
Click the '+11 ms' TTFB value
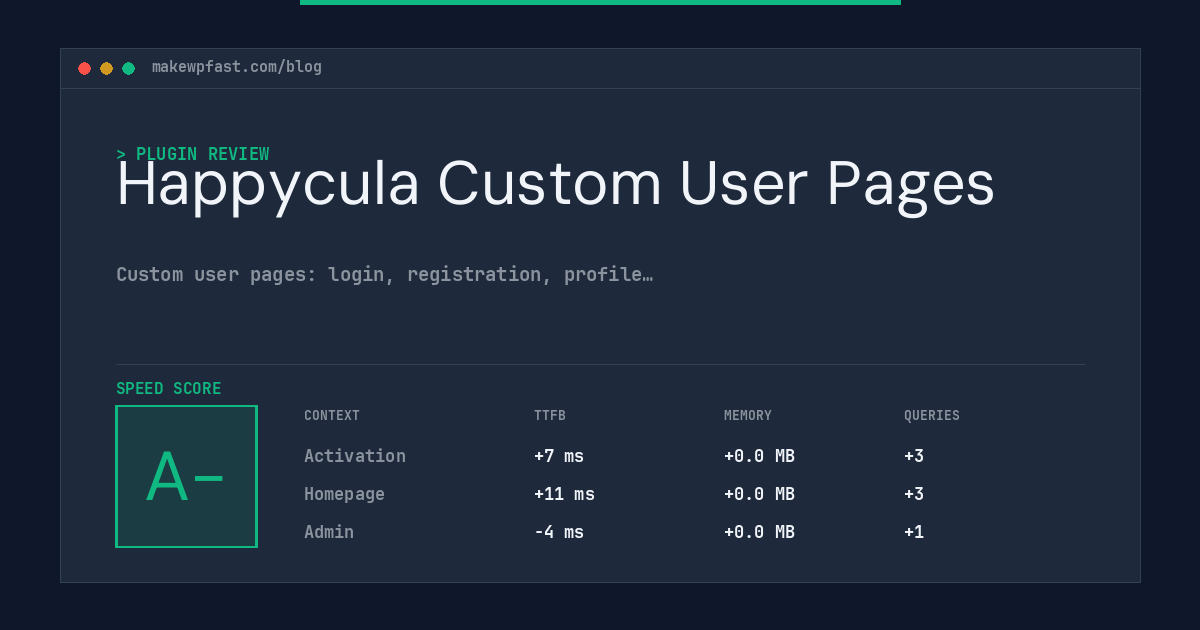pos(564,494)
